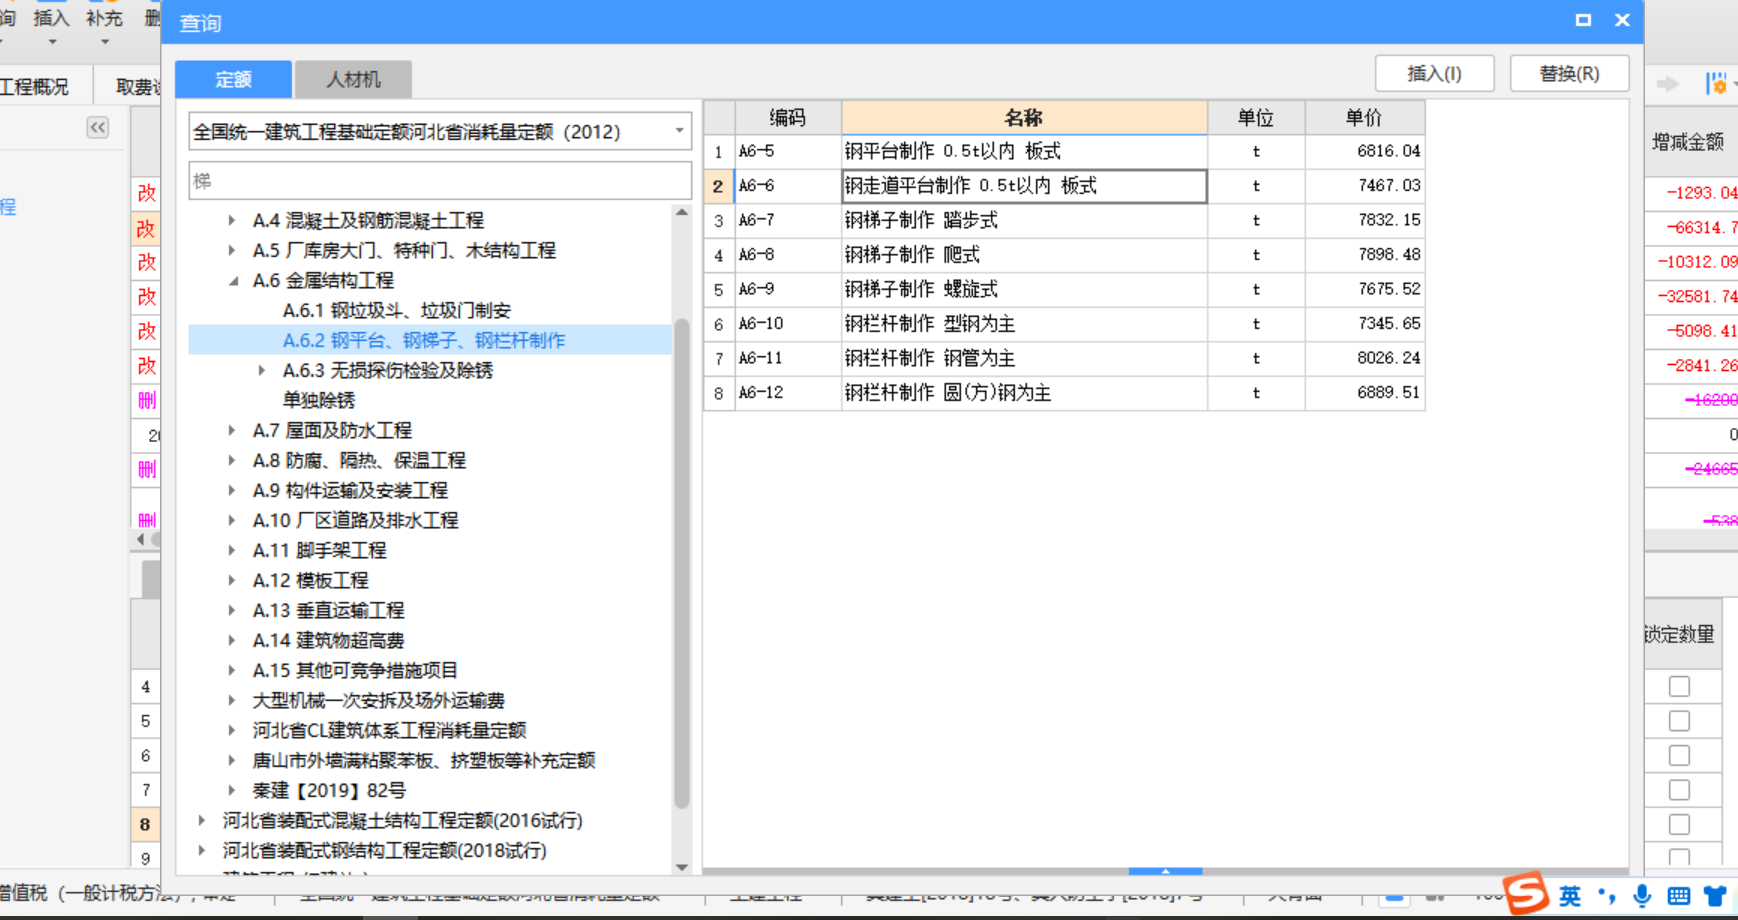The image size is (1738, 920).
Task: Expand A.7 屋面及防水工程 node
Action: [232, 430]
